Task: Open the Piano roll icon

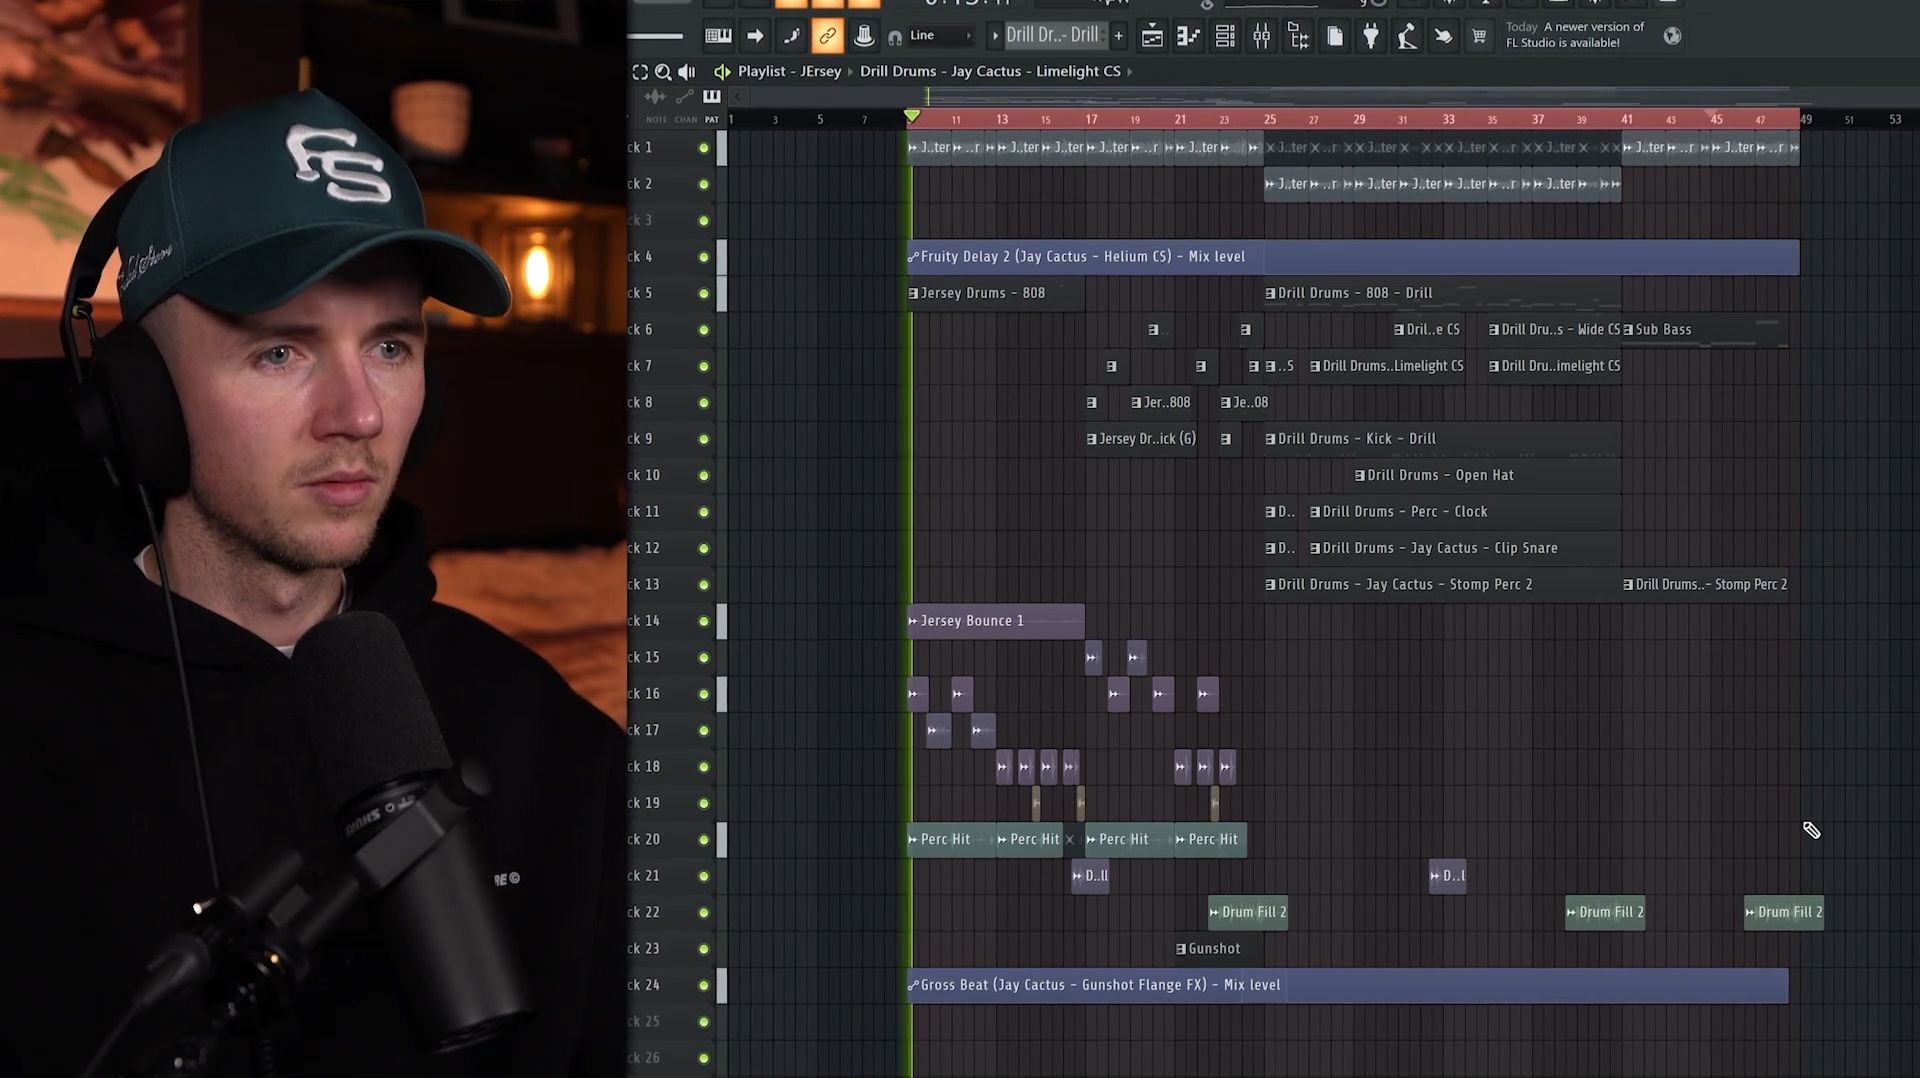Action: (x=1188, y=37)
